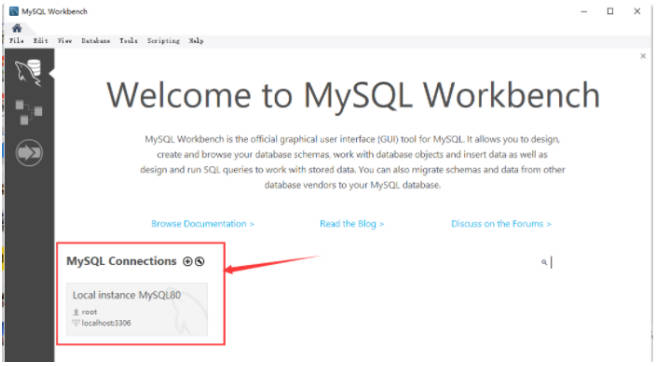Open manage connections wrench icon

point(200,261)
